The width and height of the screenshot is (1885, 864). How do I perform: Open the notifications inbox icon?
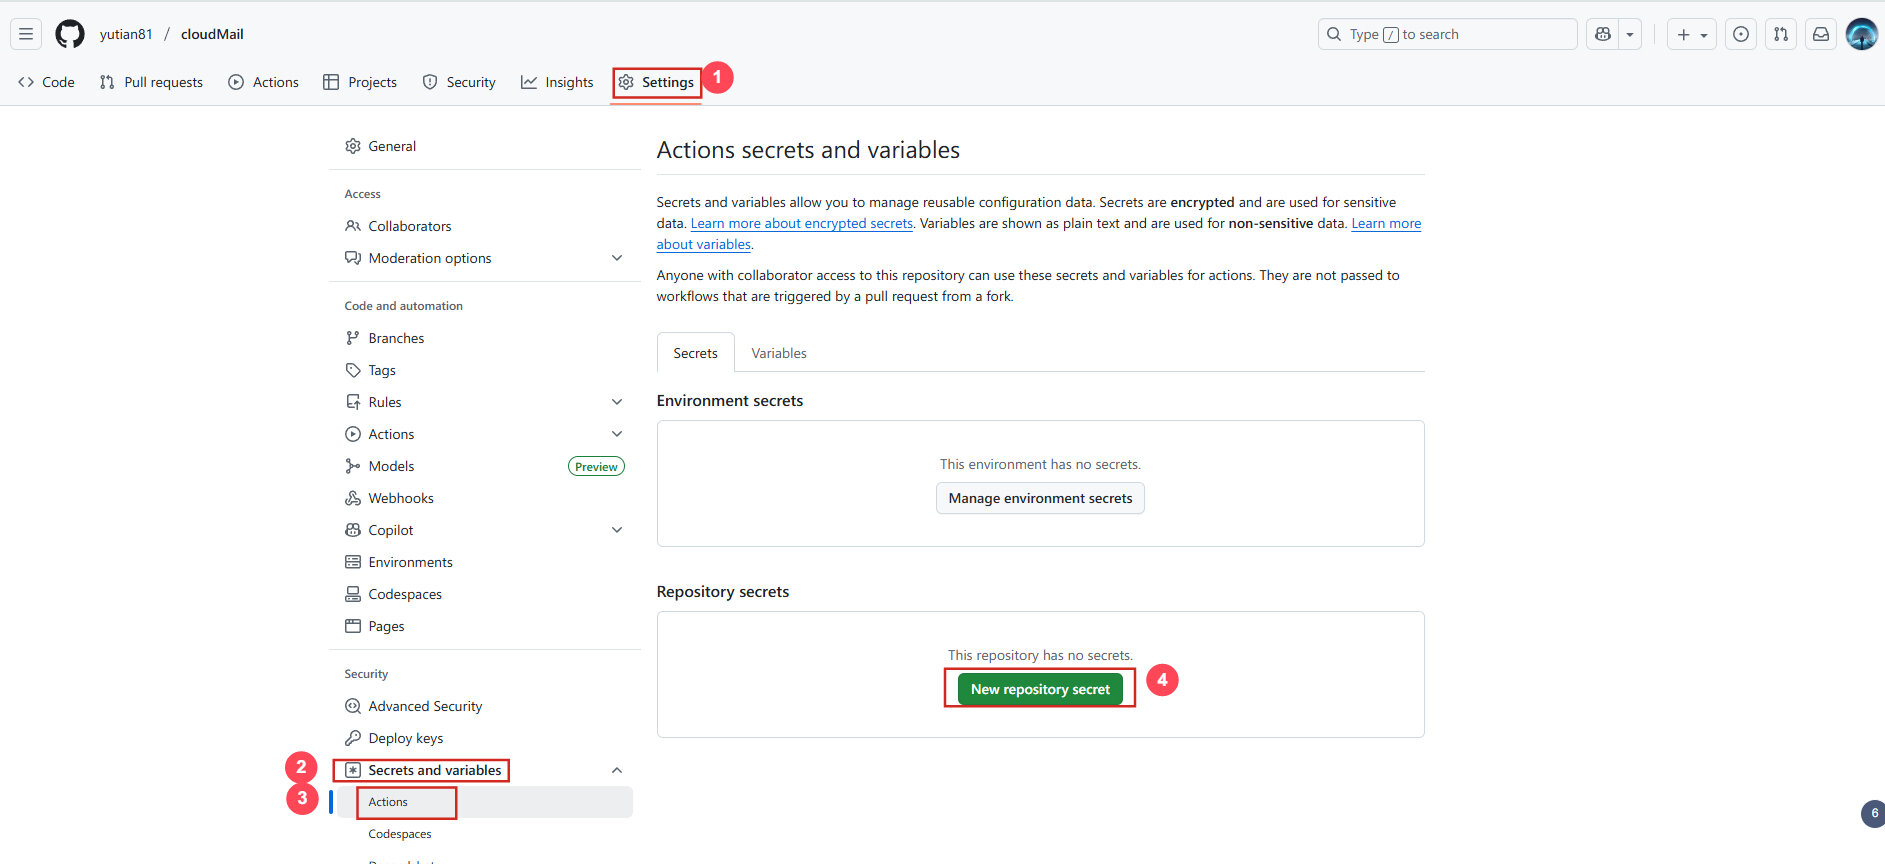click(1821, 34)
